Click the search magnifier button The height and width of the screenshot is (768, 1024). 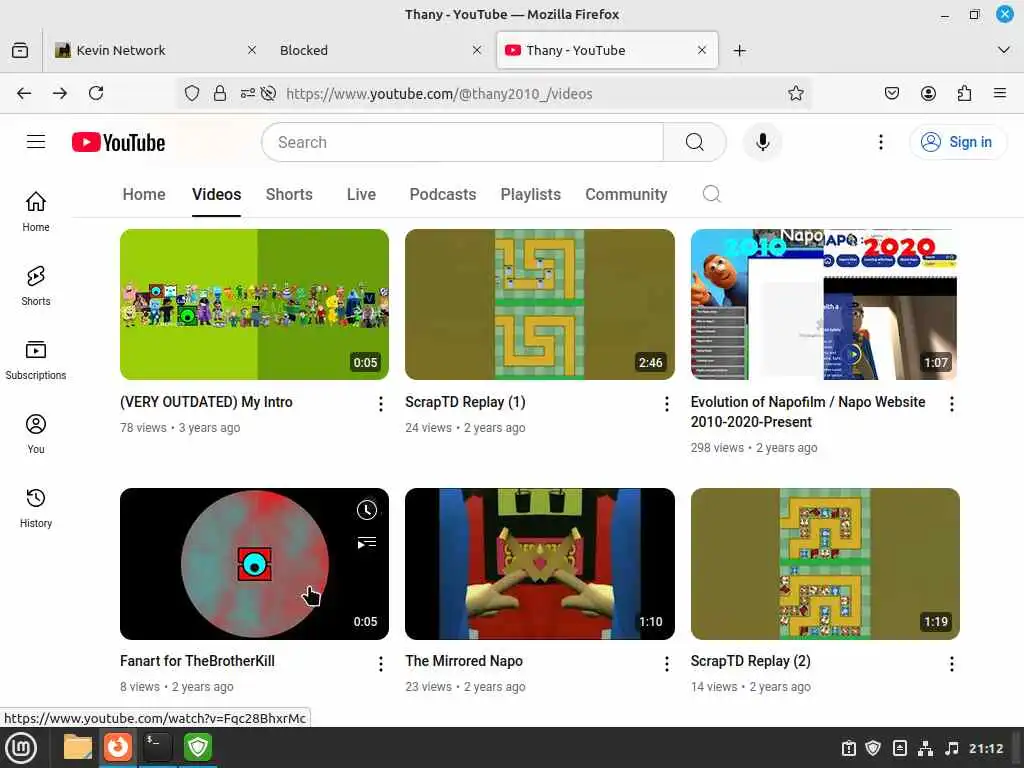(x=694, y=142)
